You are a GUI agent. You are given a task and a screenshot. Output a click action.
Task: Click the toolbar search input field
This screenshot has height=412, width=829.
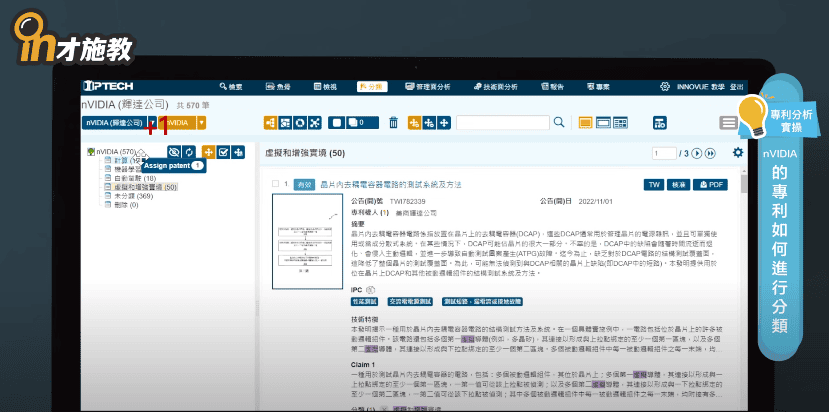click(503, 122)
